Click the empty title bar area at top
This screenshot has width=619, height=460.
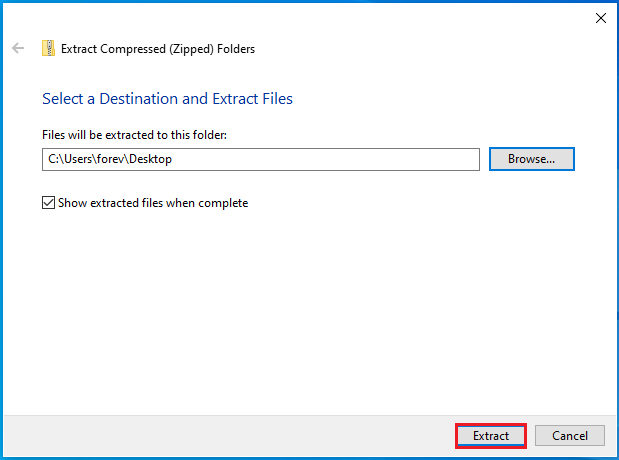300,16
